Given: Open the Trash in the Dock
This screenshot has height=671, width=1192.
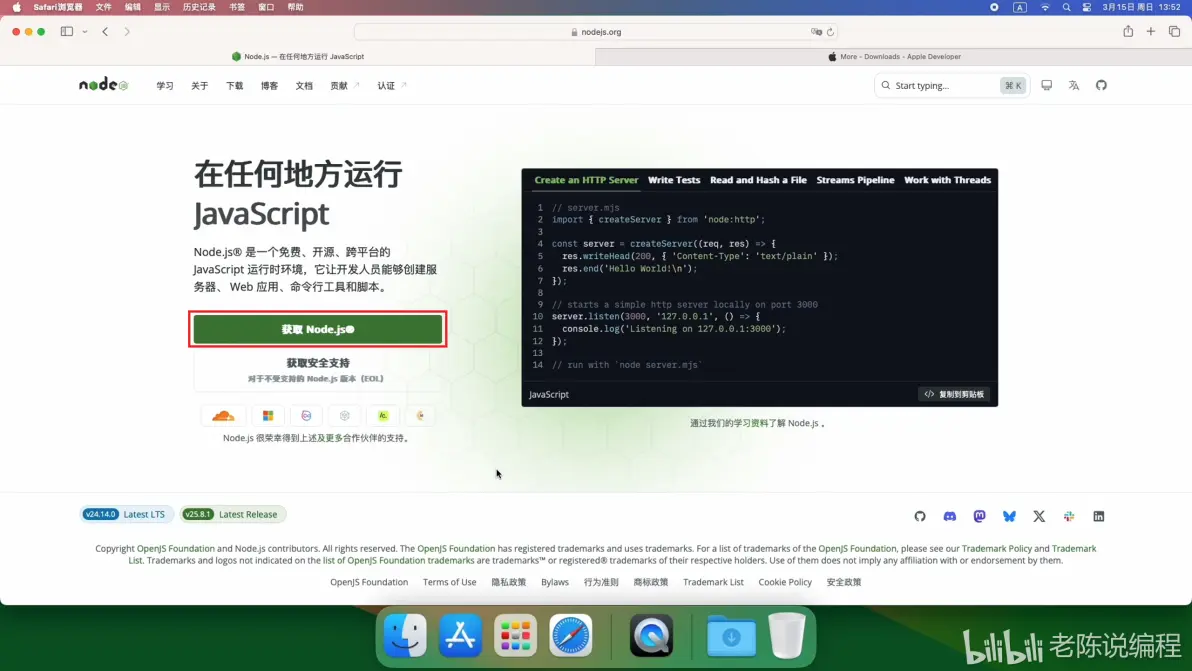Looking at the screenshot, I should click(x=787, y=635).
